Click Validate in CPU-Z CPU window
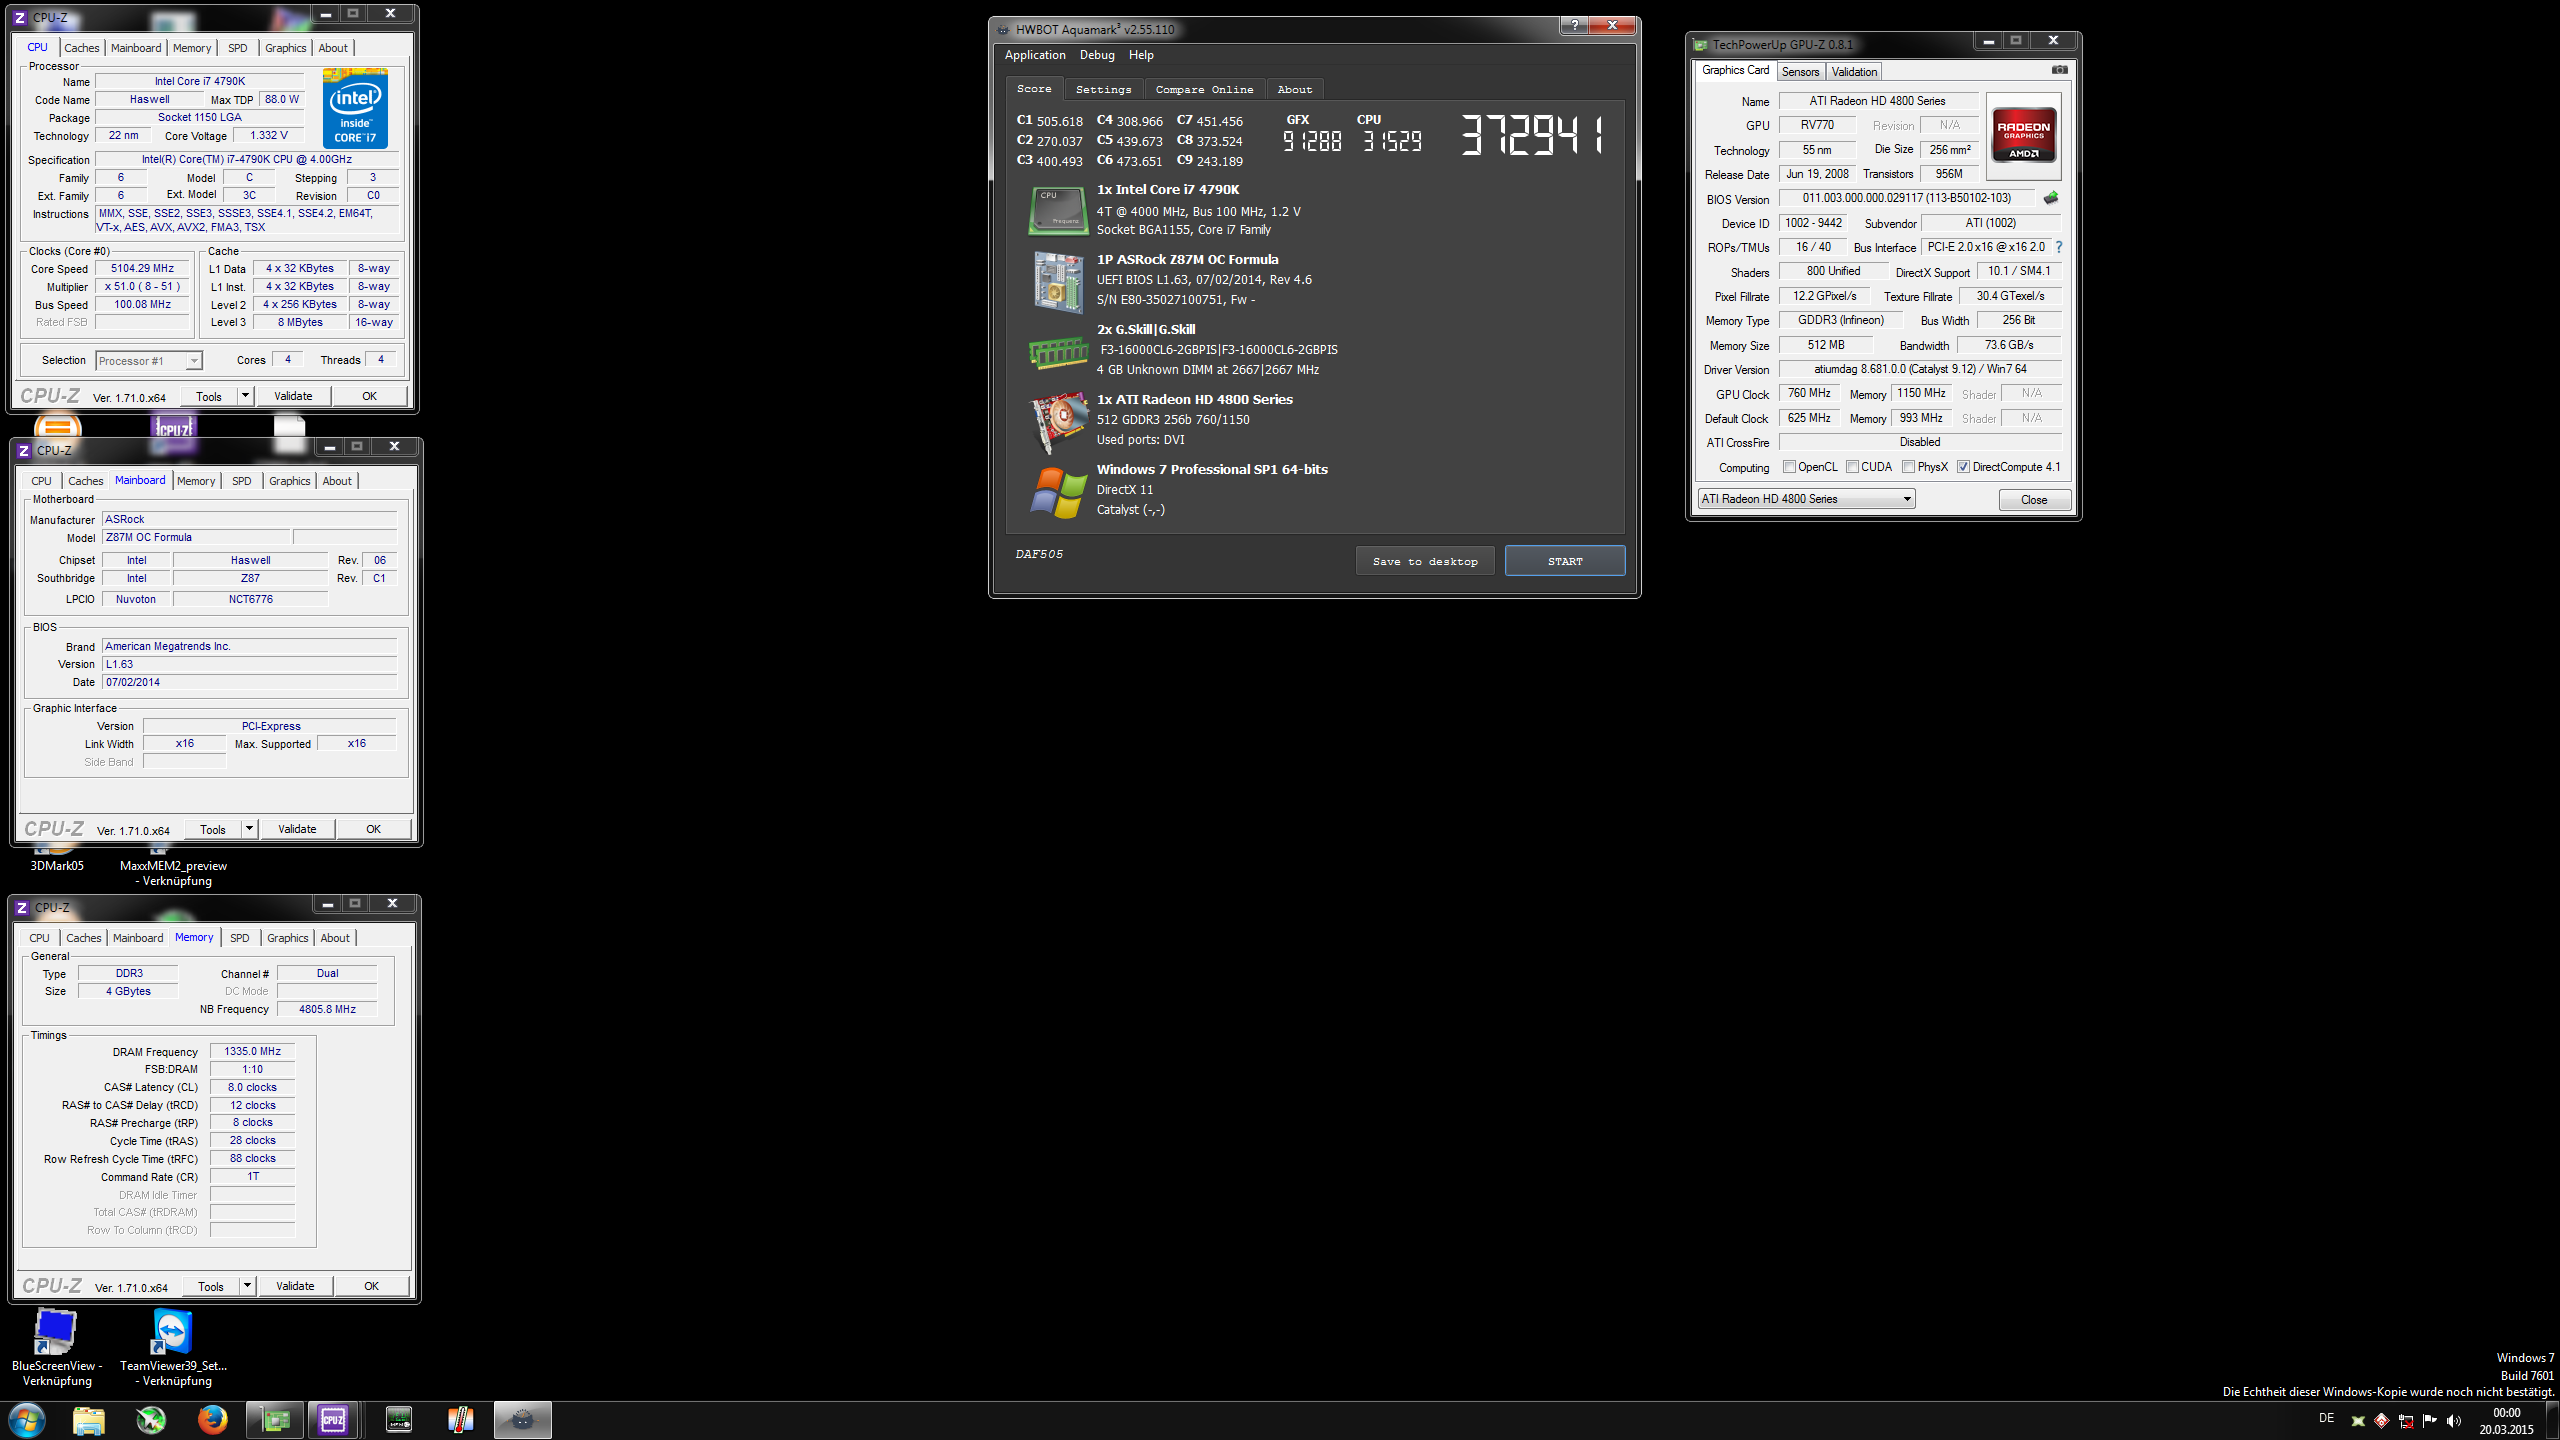The width and height of the screenshot is (2560, 1440). 293,396
